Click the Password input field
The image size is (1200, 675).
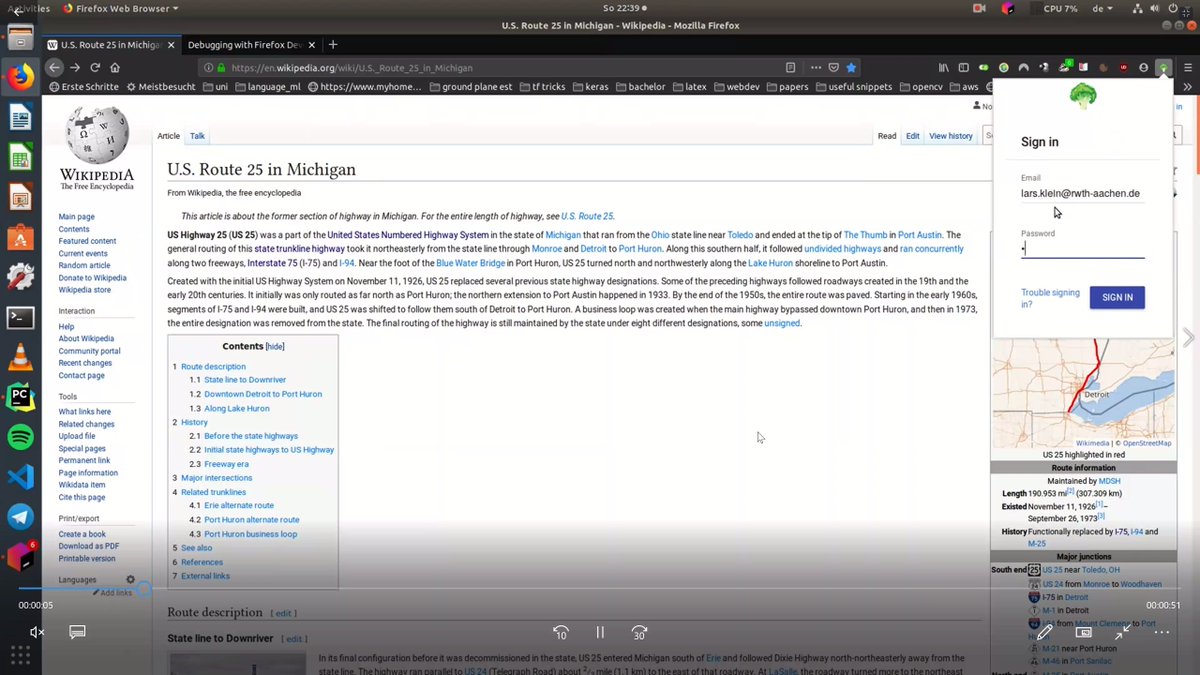pos(1083,248)
